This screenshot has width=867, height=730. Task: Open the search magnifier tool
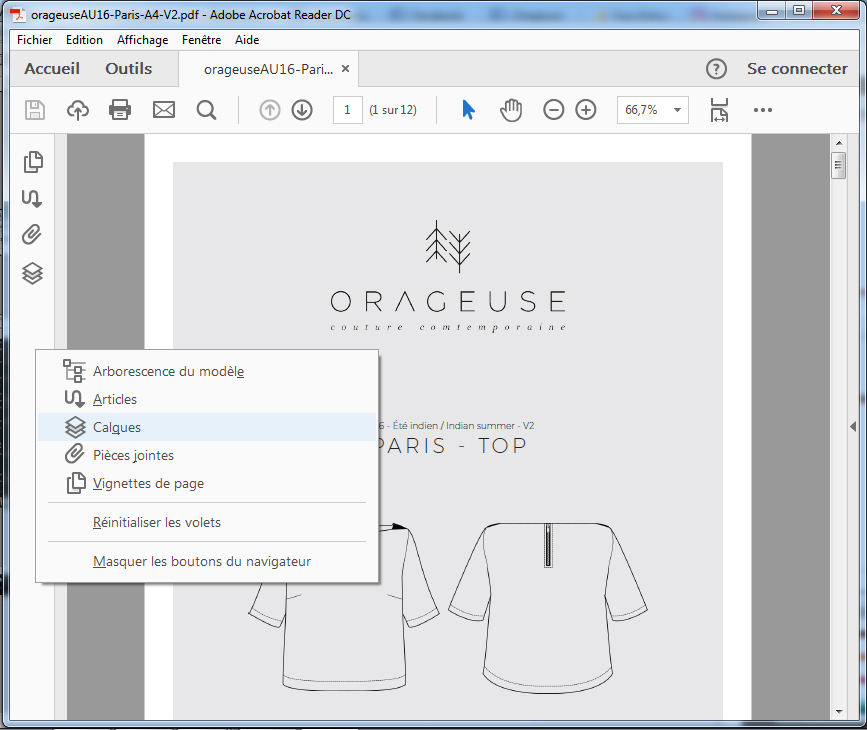click(206, 110)
